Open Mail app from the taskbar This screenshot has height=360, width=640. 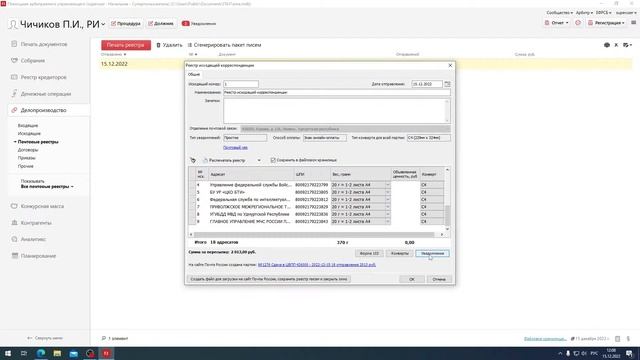click(x=73, y=353)
